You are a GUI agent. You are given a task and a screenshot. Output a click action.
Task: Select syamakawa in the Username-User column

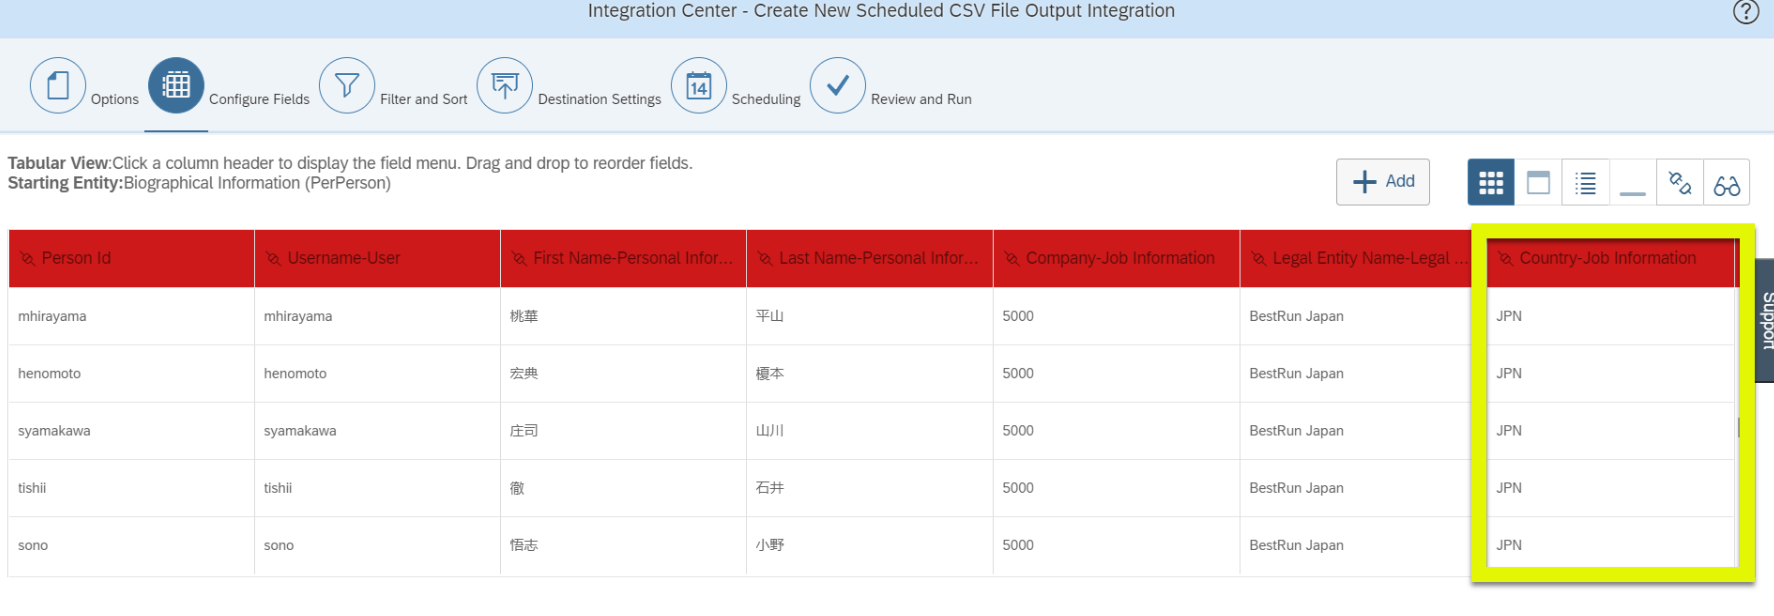point(300,431)
